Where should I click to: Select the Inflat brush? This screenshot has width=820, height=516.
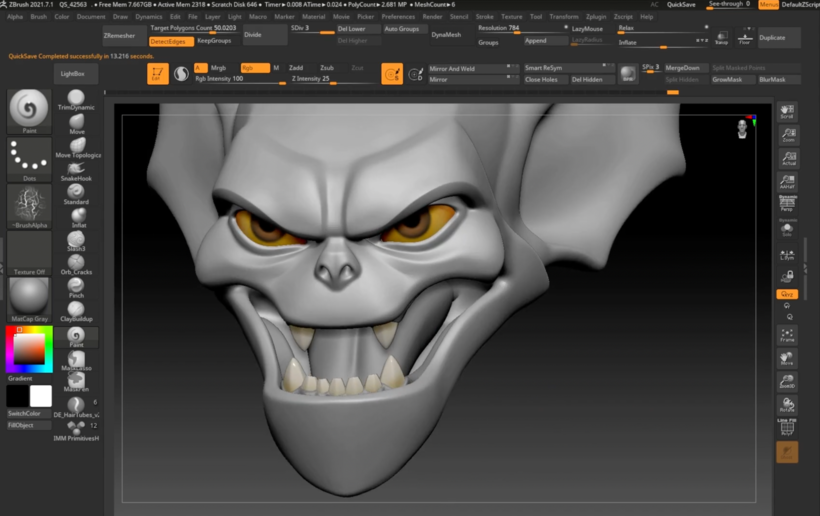[x=78, y=218]
